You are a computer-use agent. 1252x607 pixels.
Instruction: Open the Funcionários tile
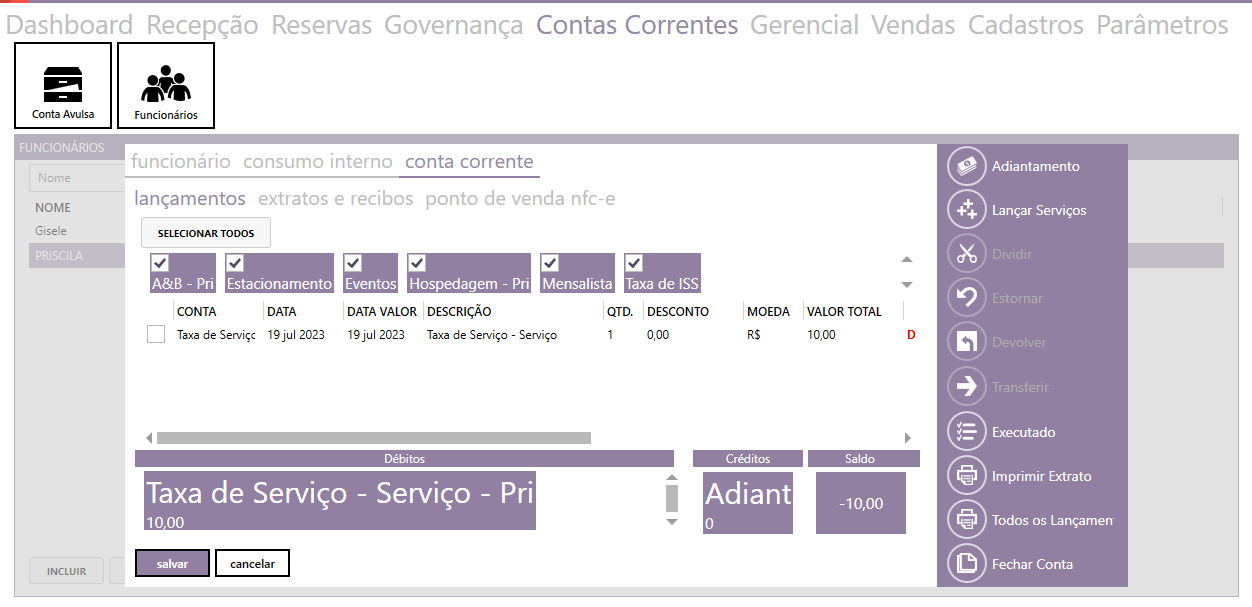click(x=166, y=86)
